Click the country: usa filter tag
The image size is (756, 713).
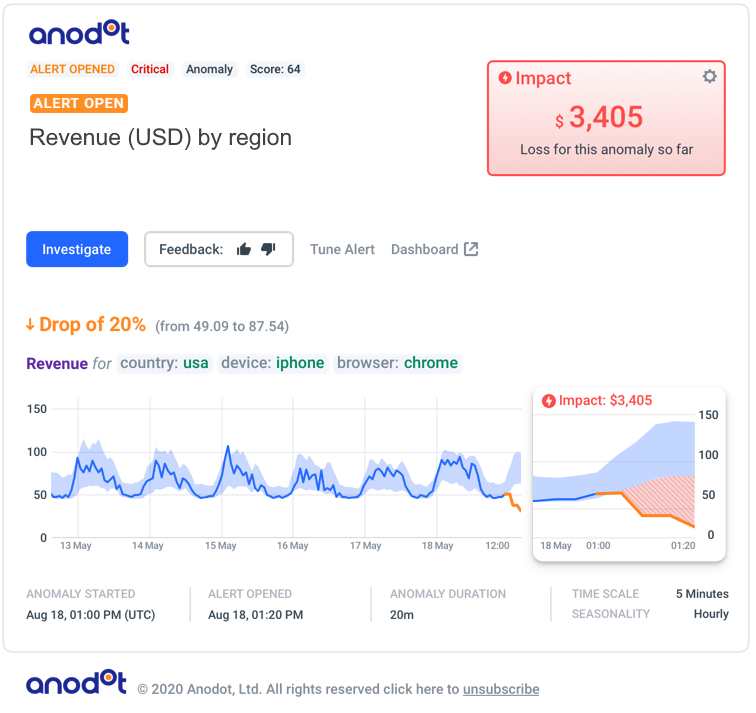tap(164, 363)
